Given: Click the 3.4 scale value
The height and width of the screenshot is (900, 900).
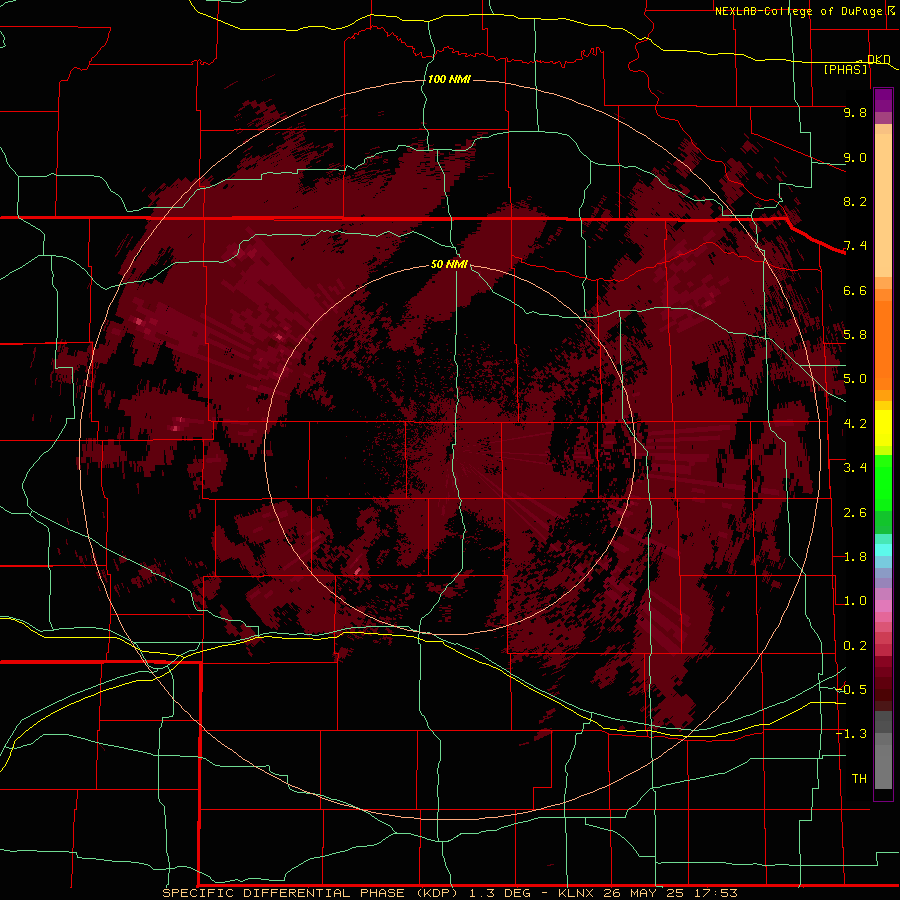Looking at the screenshot, I should [x=855, y=468].
